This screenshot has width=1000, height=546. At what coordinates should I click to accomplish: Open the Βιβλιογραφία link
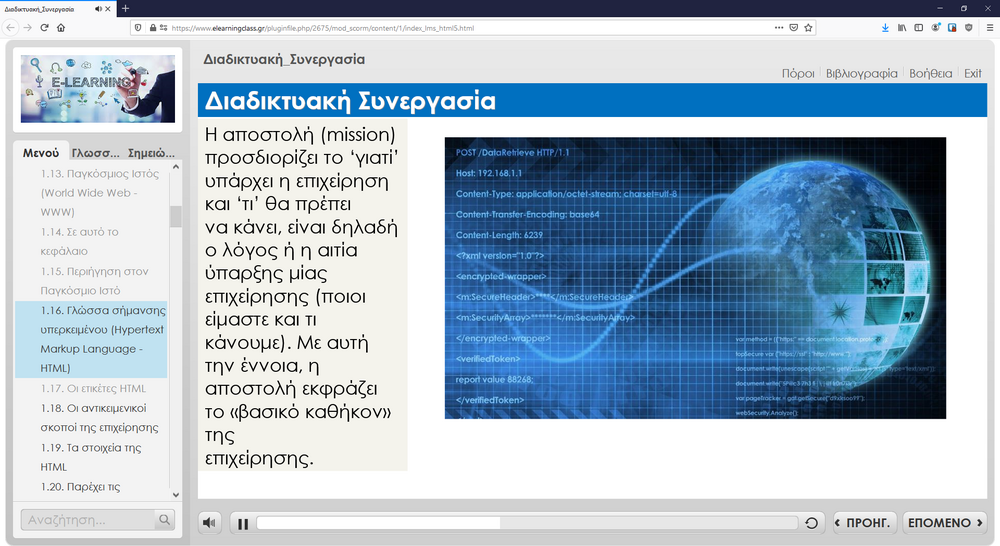tap(861, 74)
